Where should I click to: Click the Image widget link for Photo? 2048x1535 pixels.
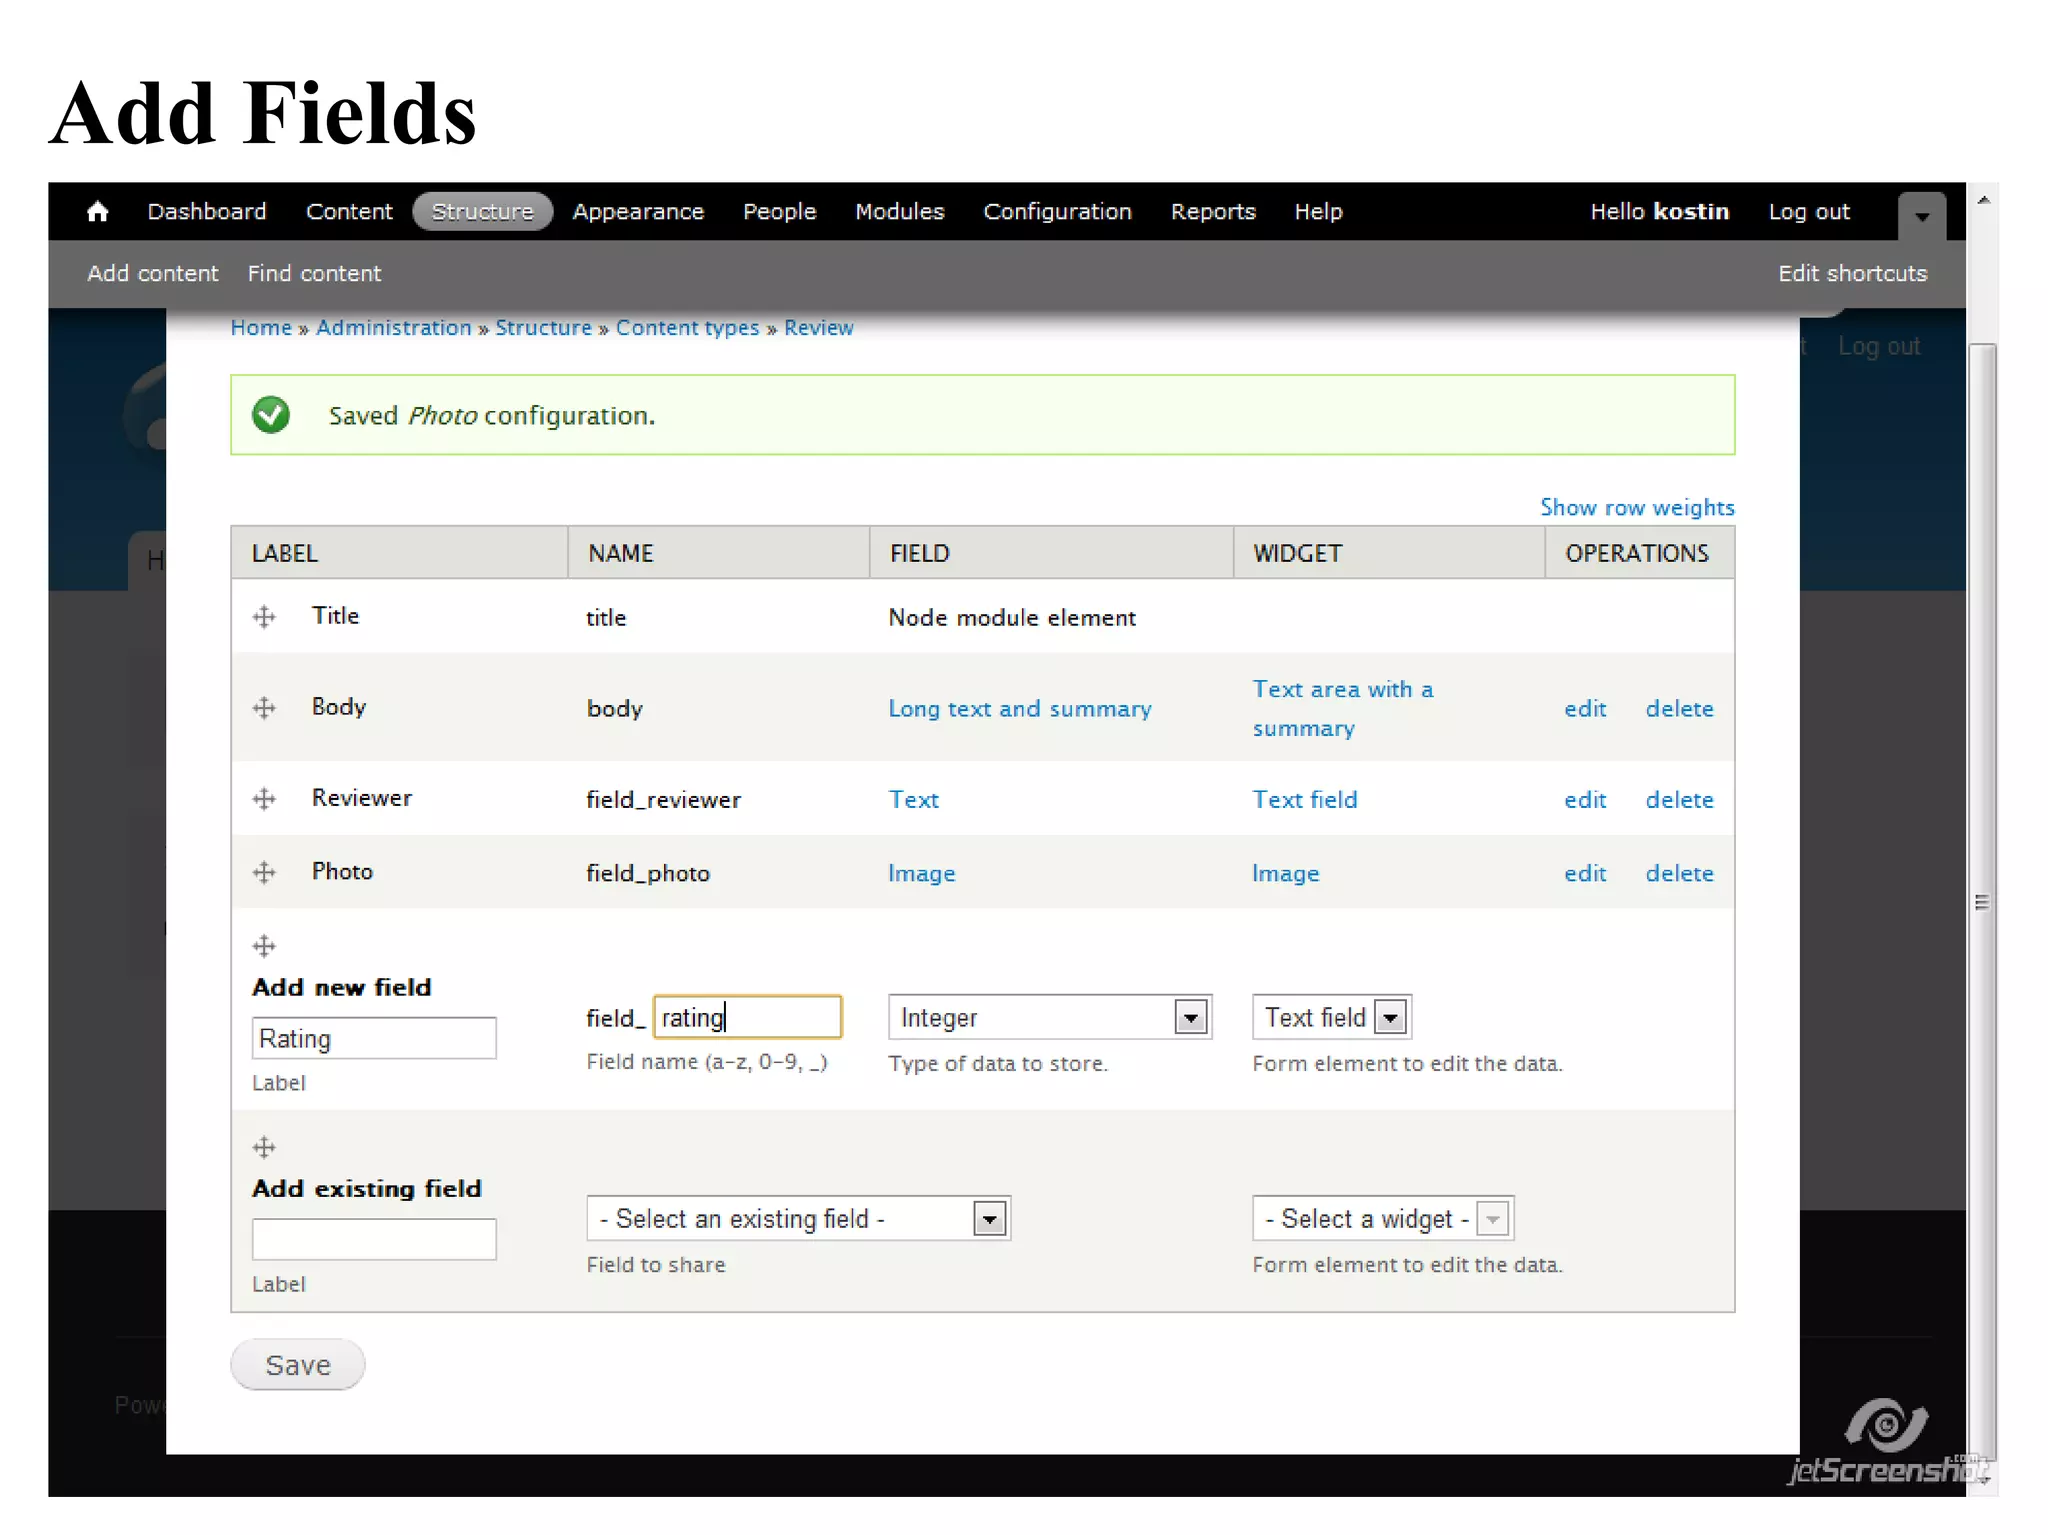pyautogui.click(x=1285, y=874)
